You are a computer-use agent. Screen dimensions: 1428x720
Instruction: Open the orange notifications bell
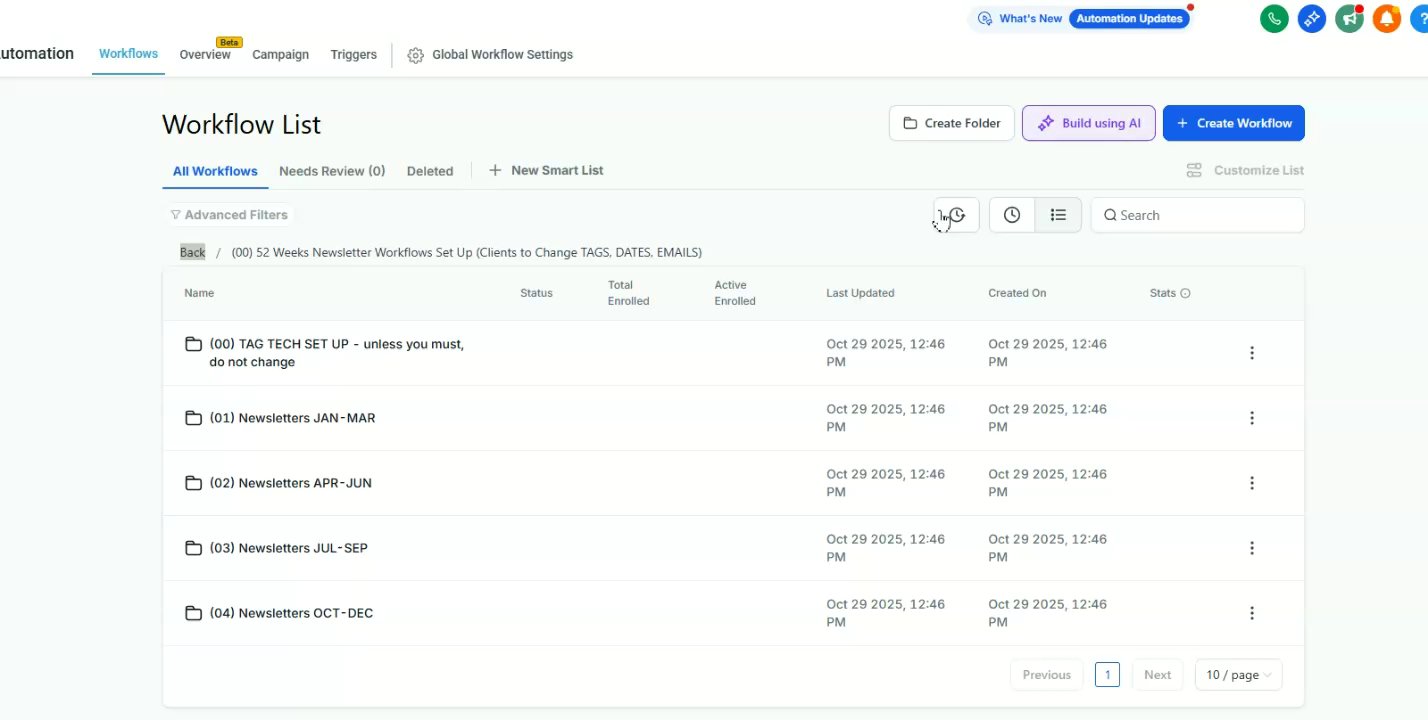click(x=1386, y=18)
